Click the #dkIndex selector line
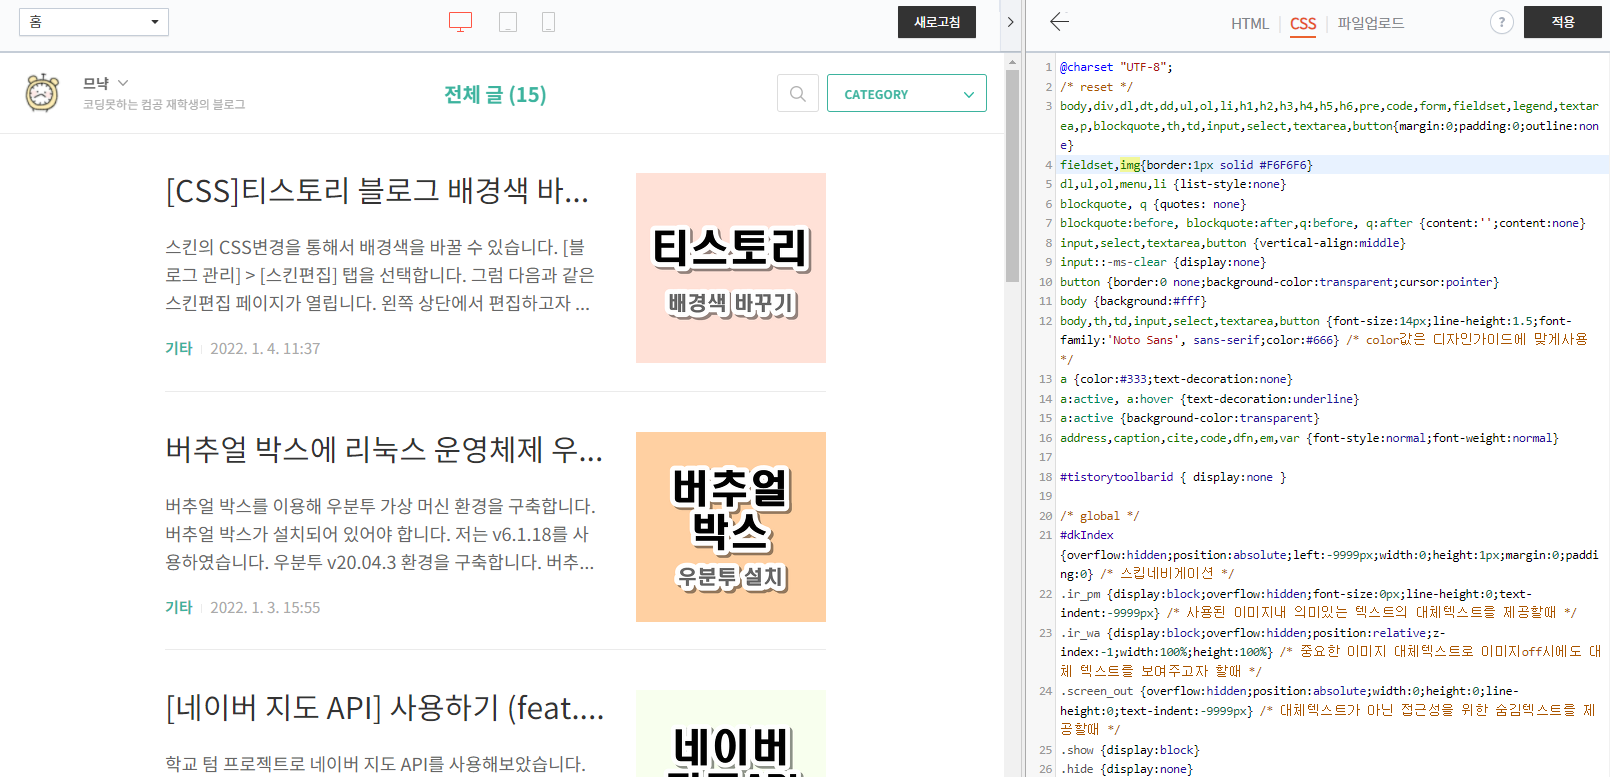Viewport: 1610px width, 777px height. click(x=1086, y=535)
